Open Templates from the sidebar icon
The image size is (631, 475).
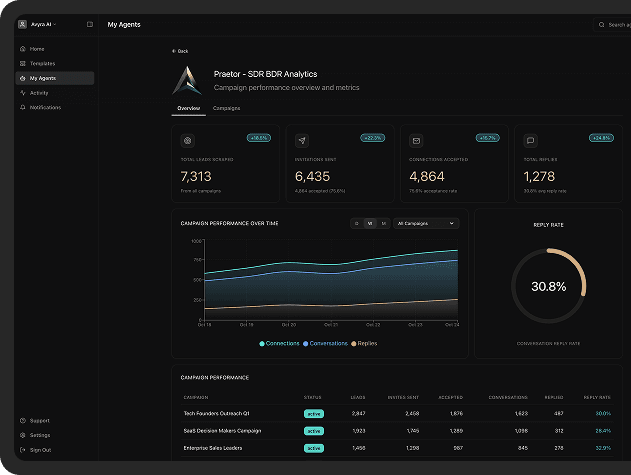click(22, 63)
